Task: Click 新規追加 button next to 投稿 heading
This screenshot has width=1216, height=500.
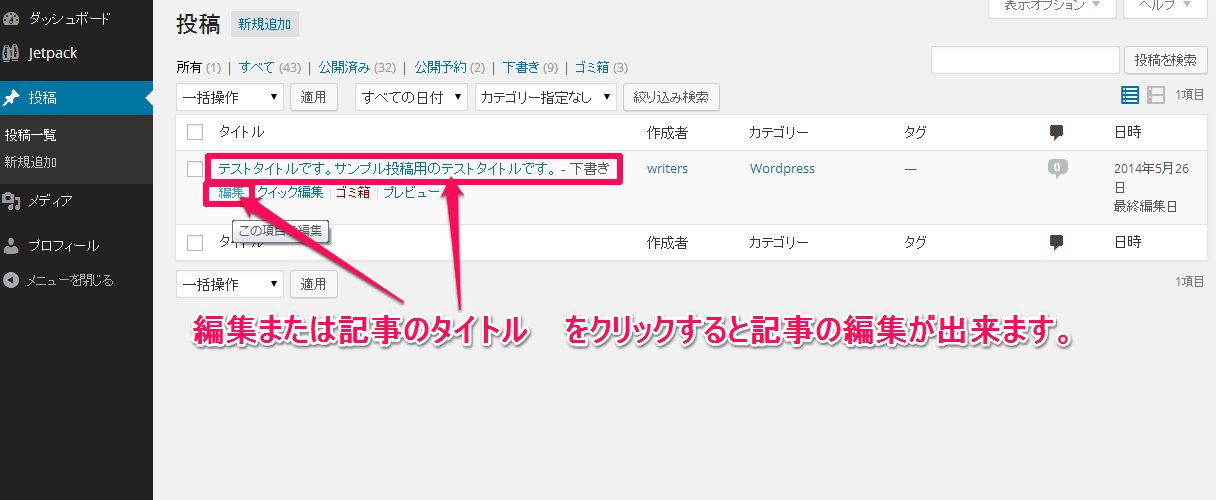Action: [264, 24]
